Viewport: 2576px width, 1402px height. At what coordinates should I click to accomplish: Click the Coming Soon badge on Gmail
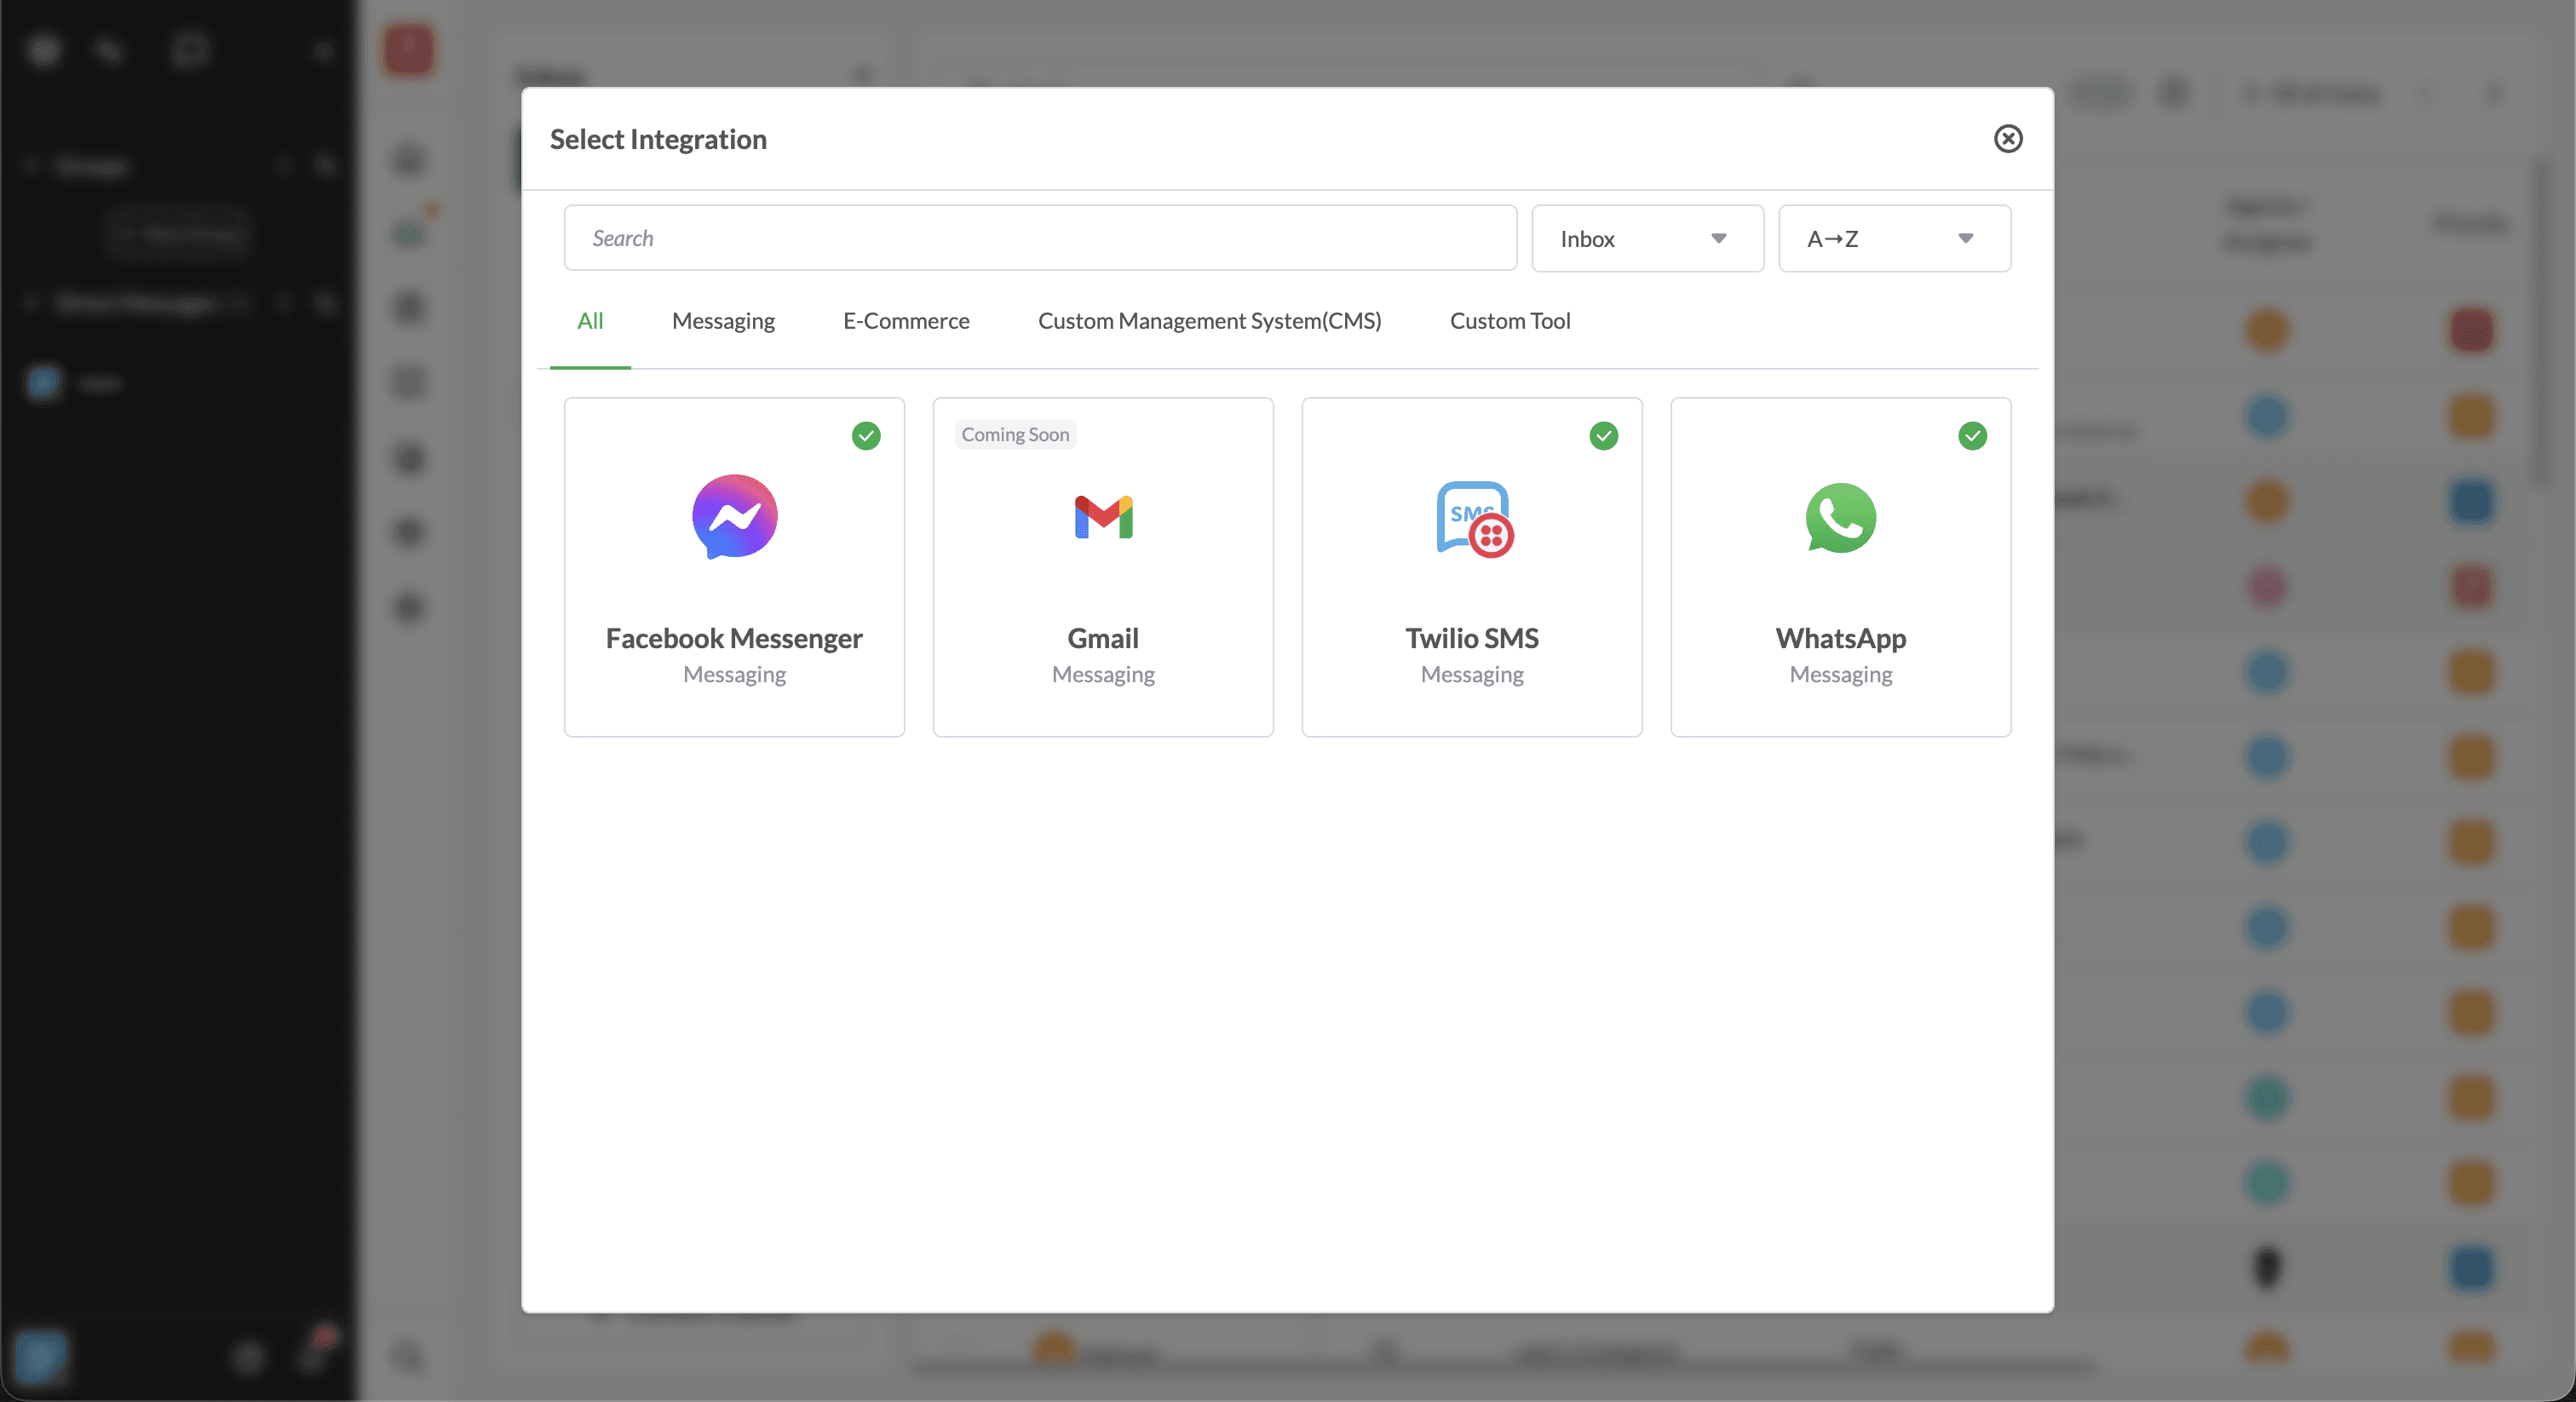(1015, 435)
